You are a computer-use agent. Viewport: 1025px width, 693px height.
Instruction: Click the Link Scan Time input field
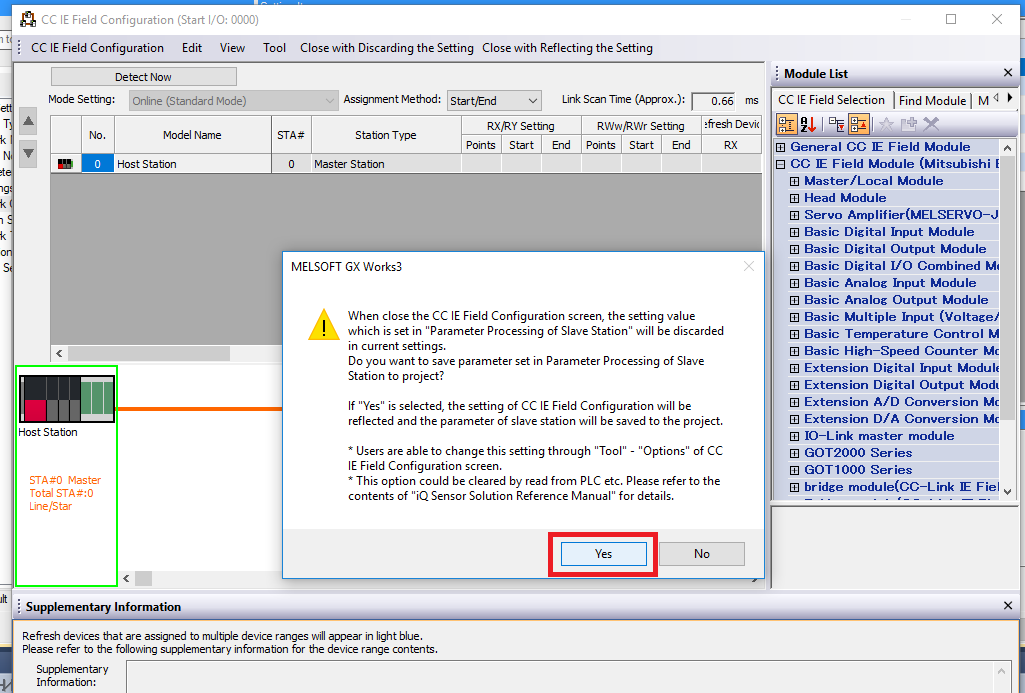[x=713, y=101]
